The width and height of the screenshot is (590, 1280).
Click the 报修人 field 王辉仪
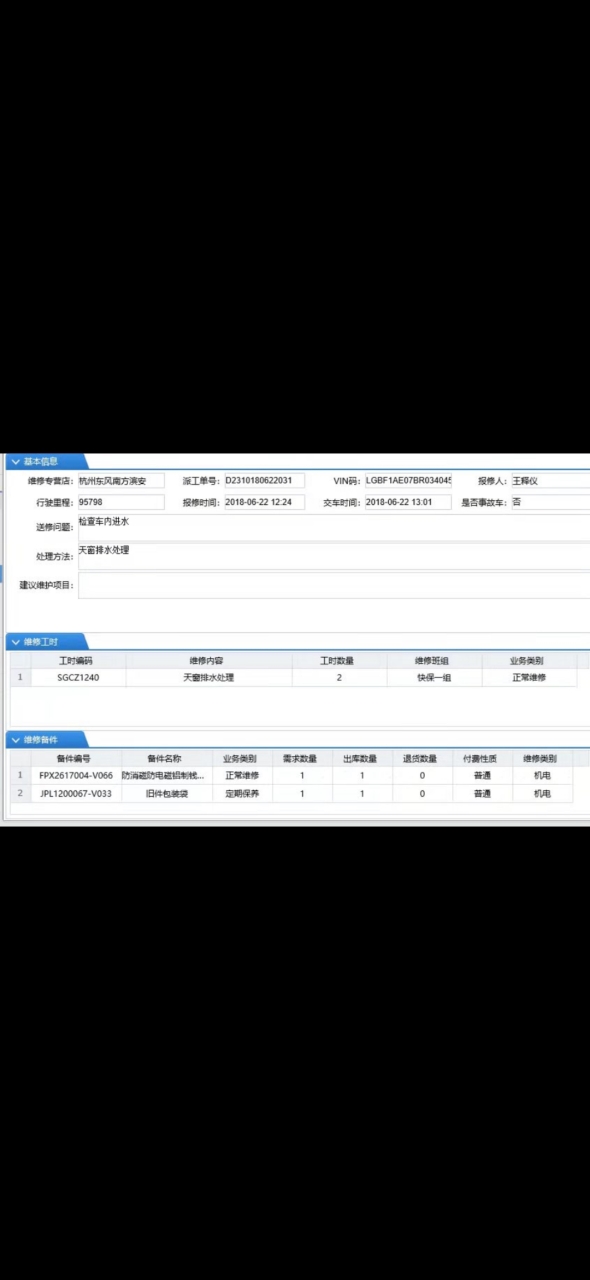[550, 481]
